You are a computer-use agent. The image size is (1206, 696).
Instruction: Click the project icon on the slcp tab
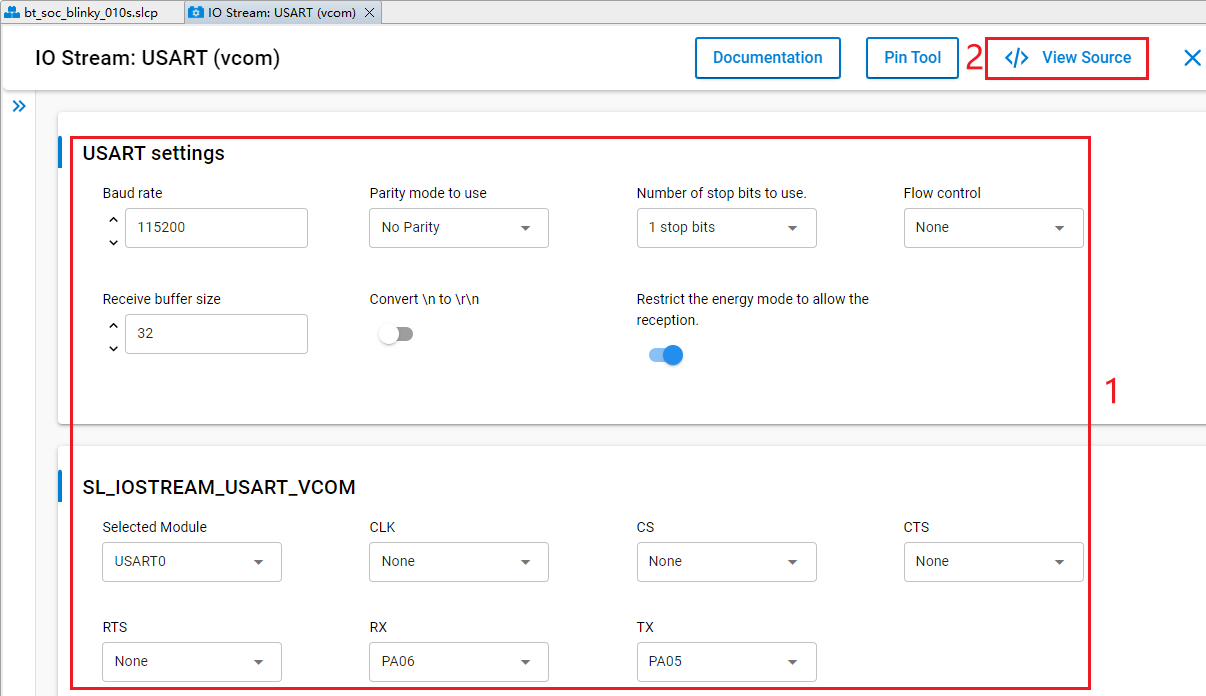click(14, 13)
